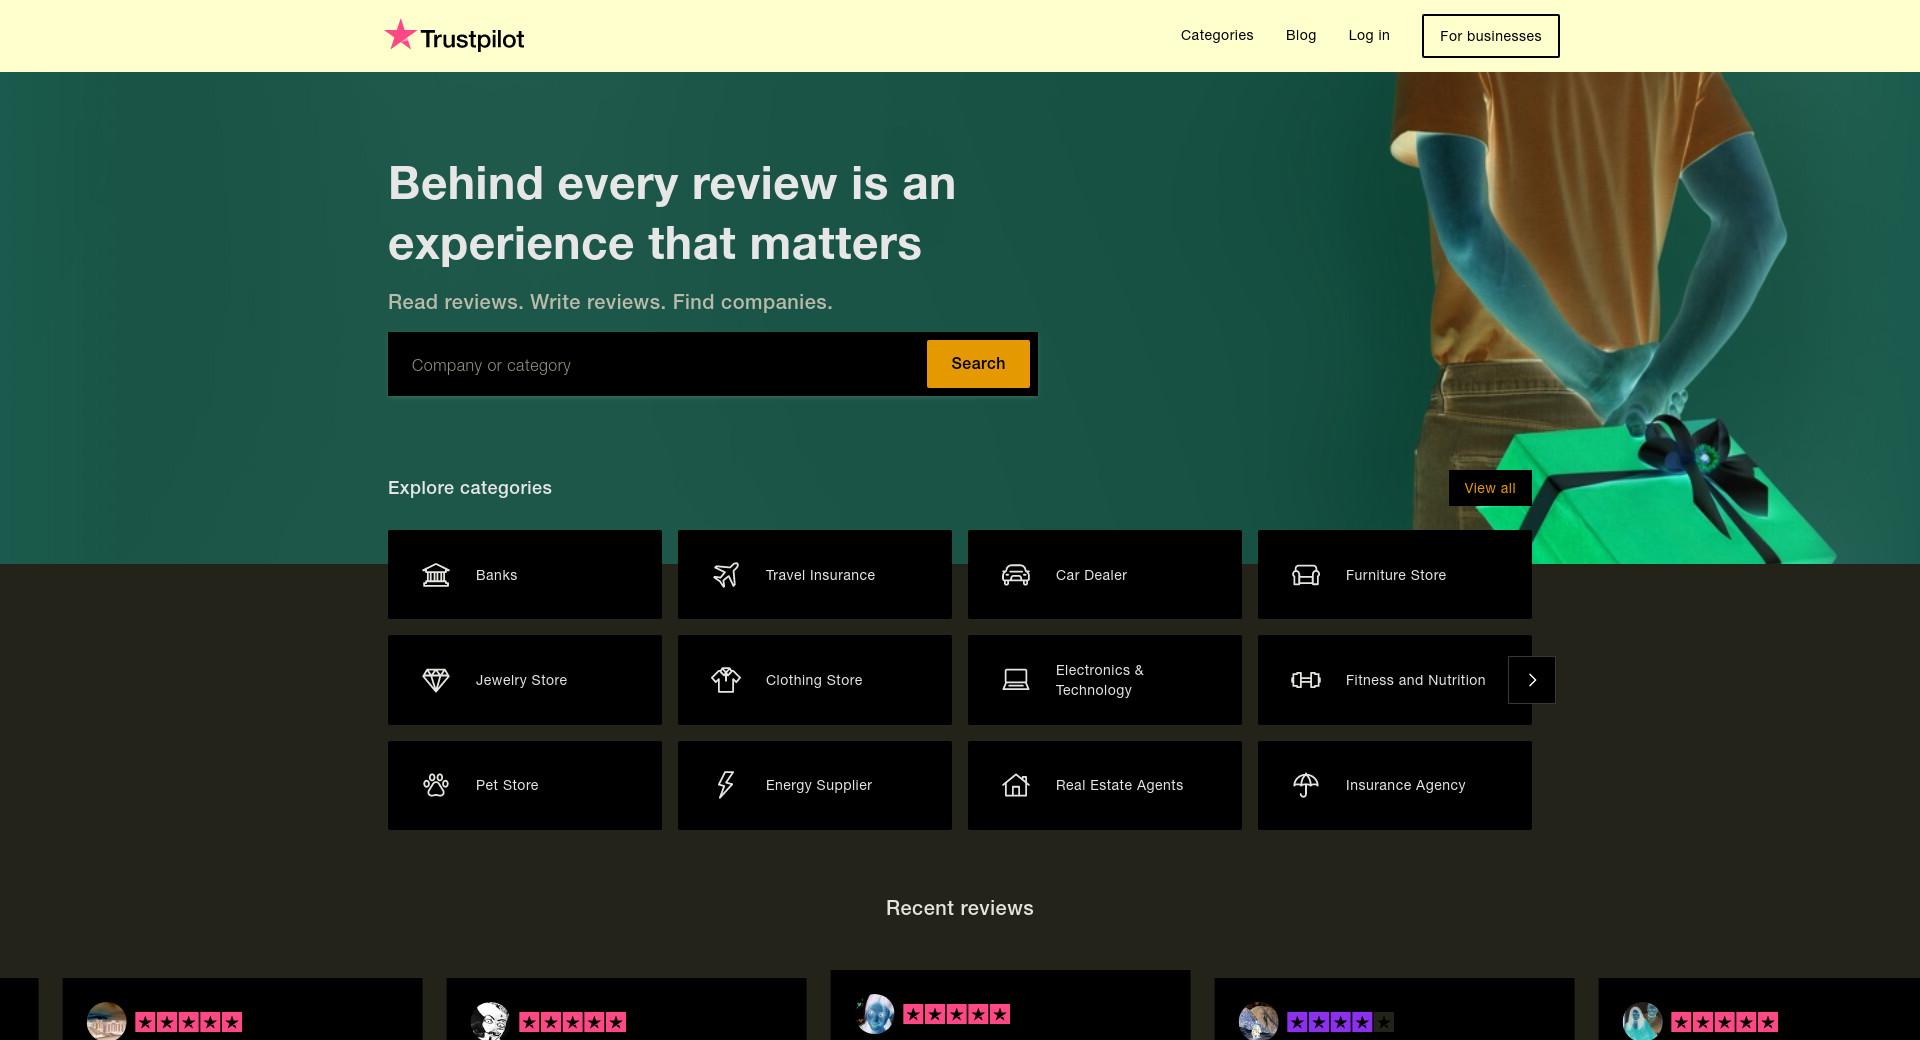Open the Insurance Agency category
Viewport: 1920px width, 1040px height.
(1395, 785)
